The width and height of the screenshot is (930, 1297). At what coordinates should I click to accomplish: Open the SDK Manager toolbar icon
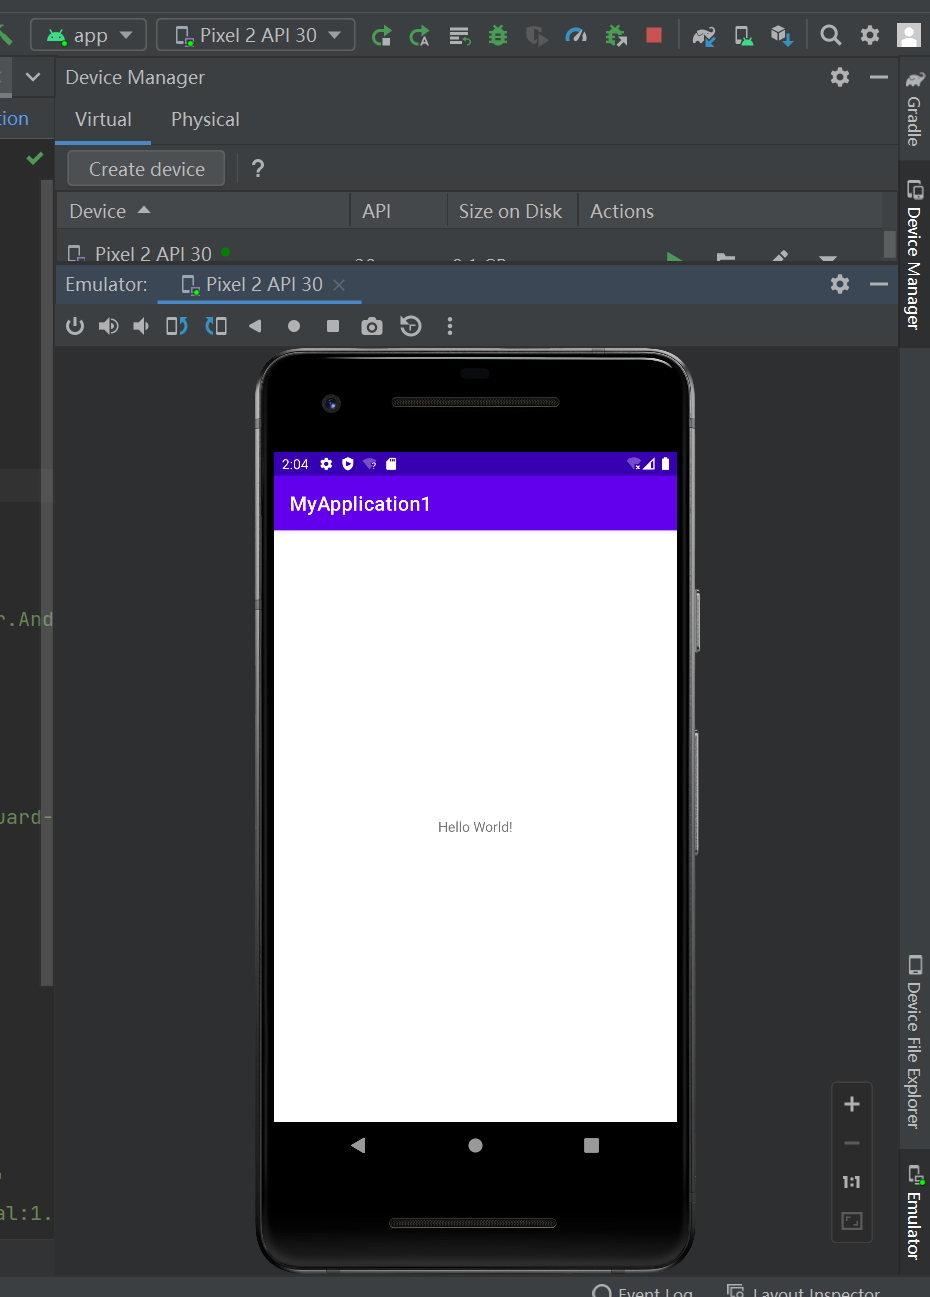point(782,36)
